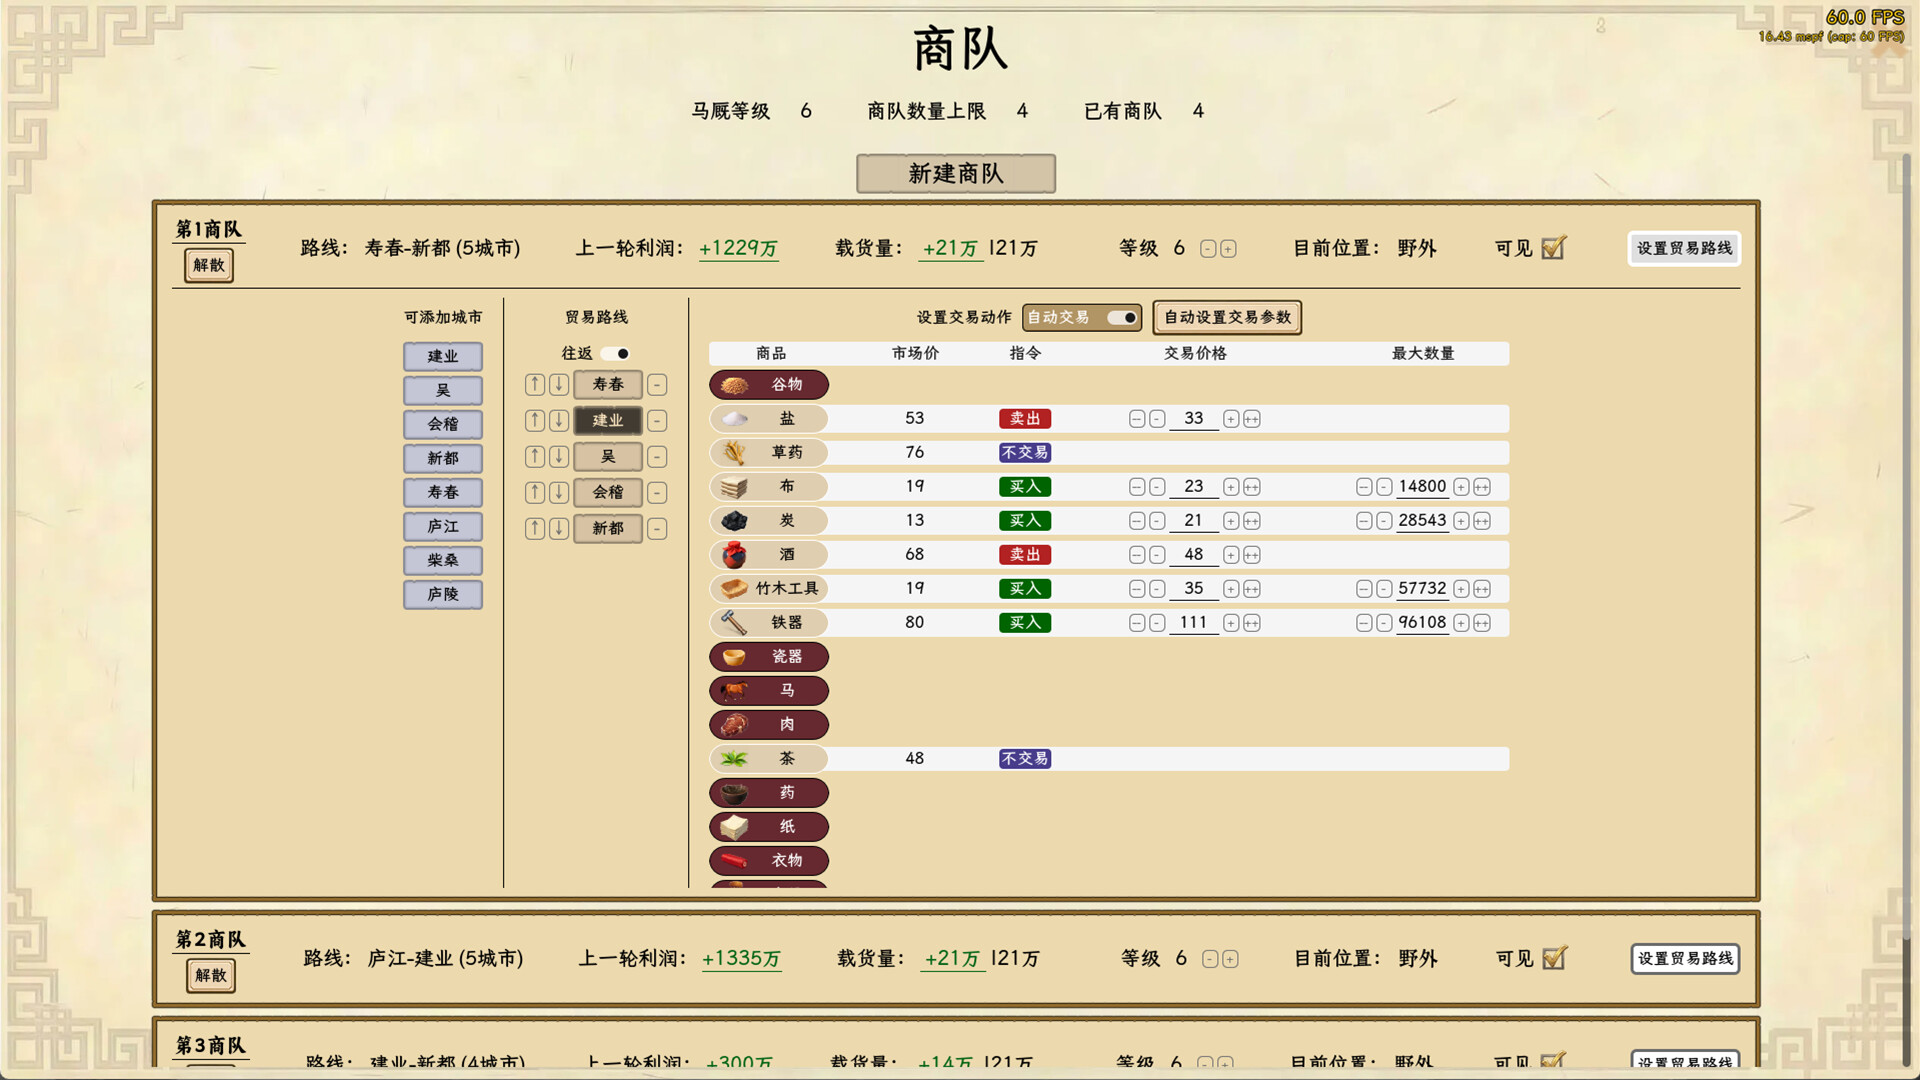Image resolution: width=1920 pixels, height=1080 pixels.
Task: Select the 马 commodity icon
Action: pyautogui.click(x=768, y=690)
